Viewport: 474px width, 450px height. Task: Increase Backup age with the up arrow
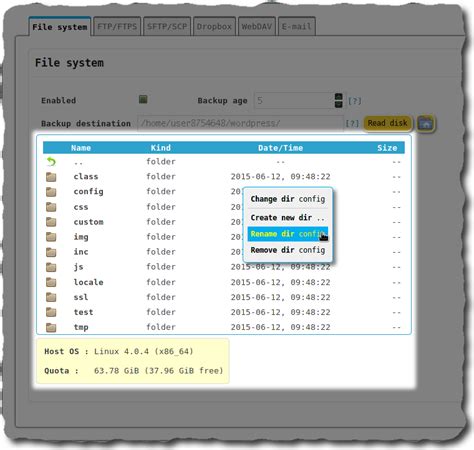[338, 97]
